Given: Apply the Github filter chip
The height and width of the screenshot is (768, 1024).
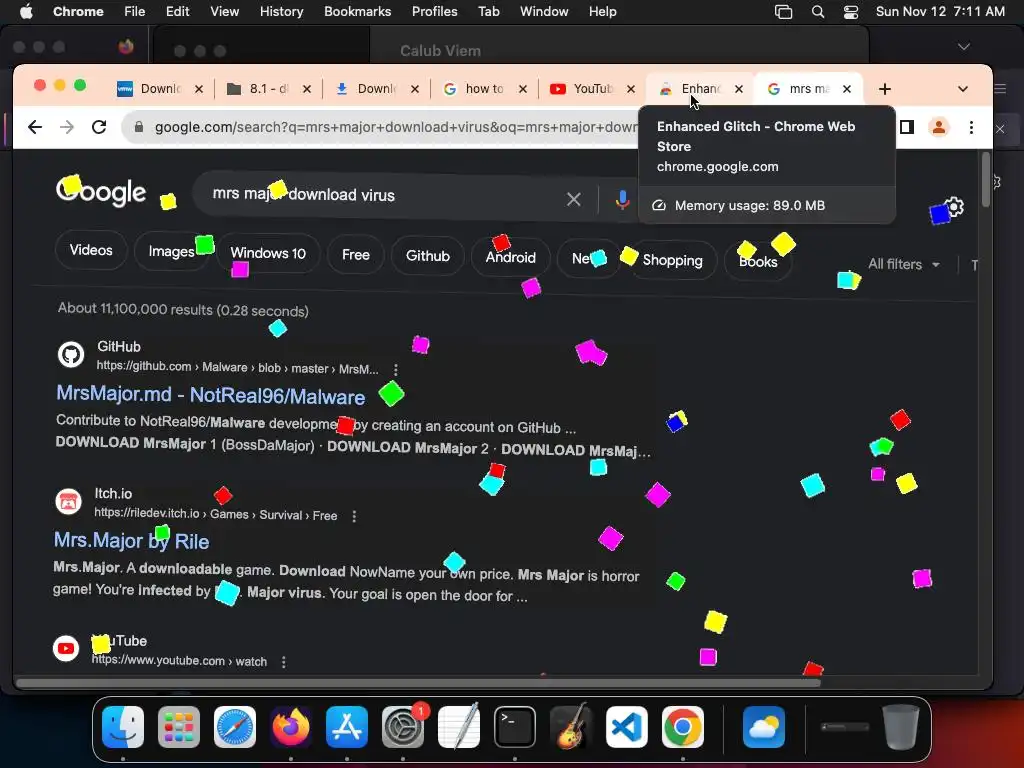Looking at the screenshot, I should click(x=428, y=256).
